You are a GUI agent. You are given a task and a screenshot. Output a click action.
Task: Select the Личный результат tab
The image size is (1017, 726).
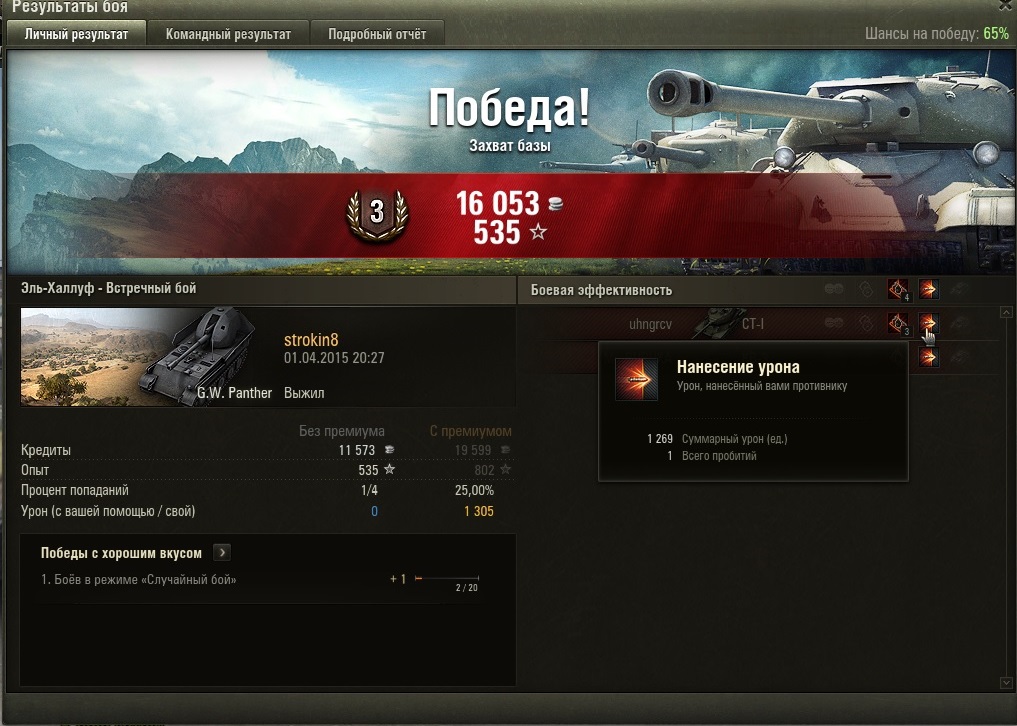click(x=77, y=34)
